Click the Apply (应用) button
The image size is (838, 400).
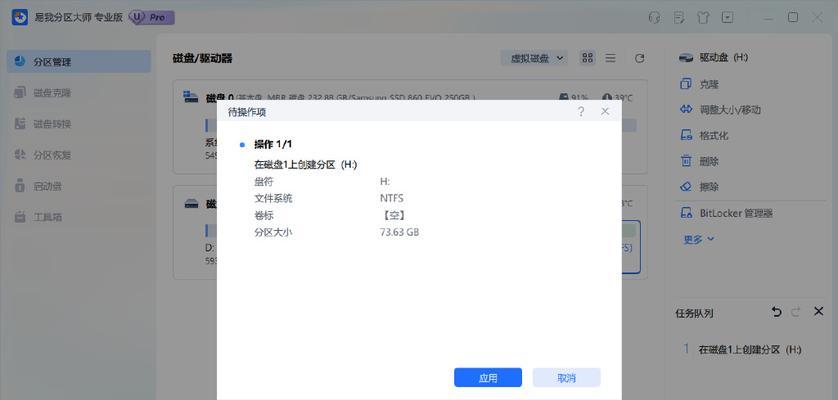tap(487, 378)
